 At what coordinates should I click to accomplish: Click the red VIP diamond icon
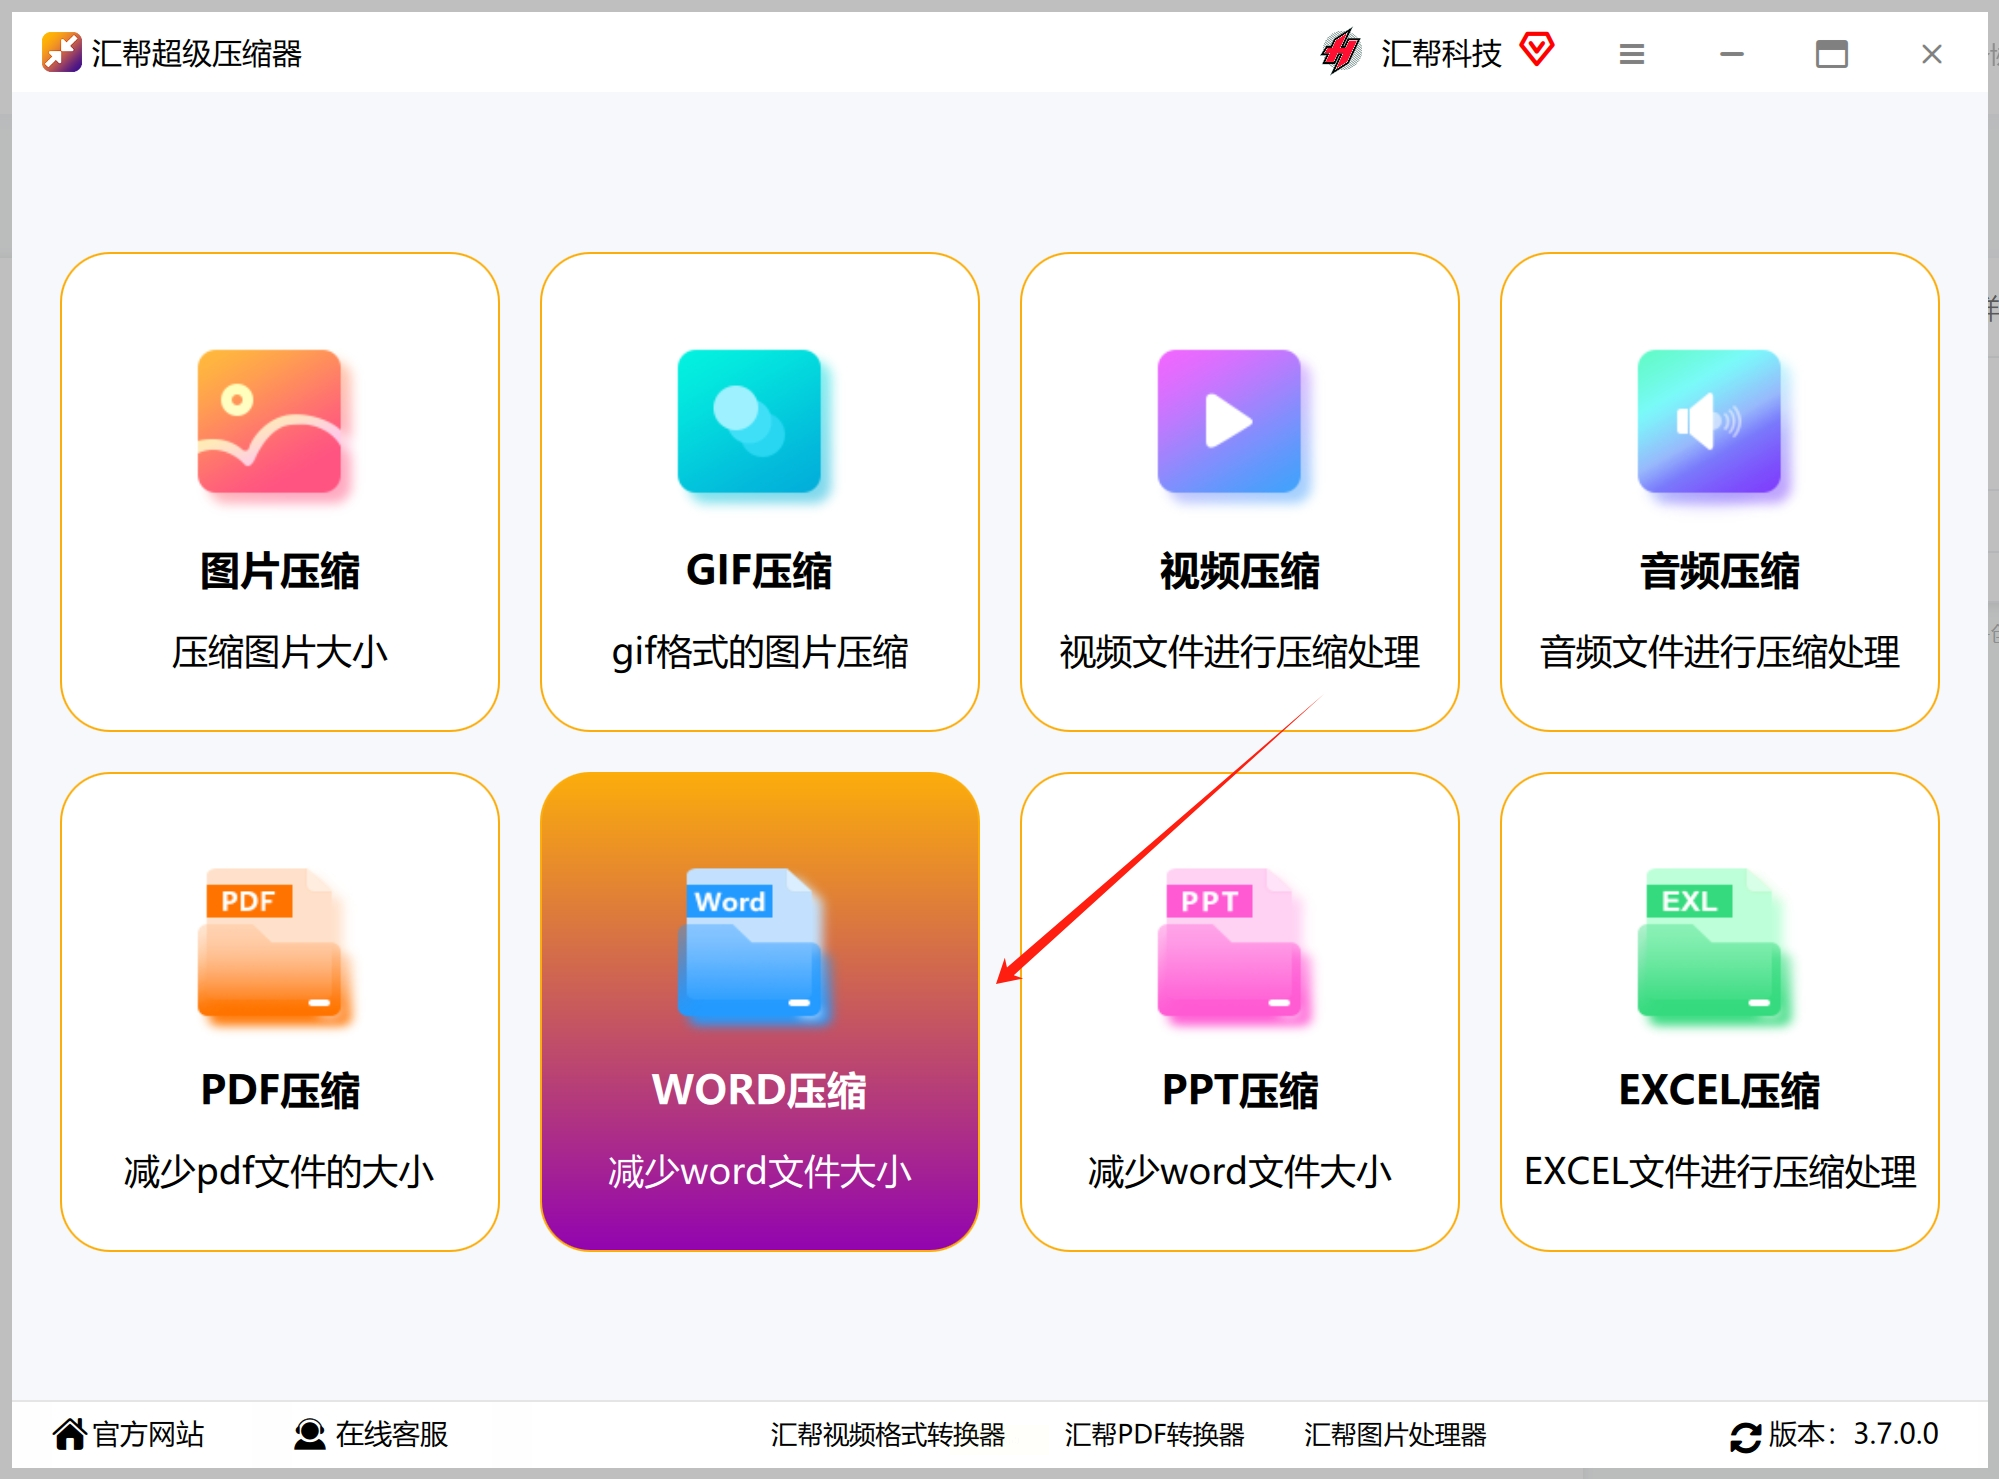coord(1536,50)
